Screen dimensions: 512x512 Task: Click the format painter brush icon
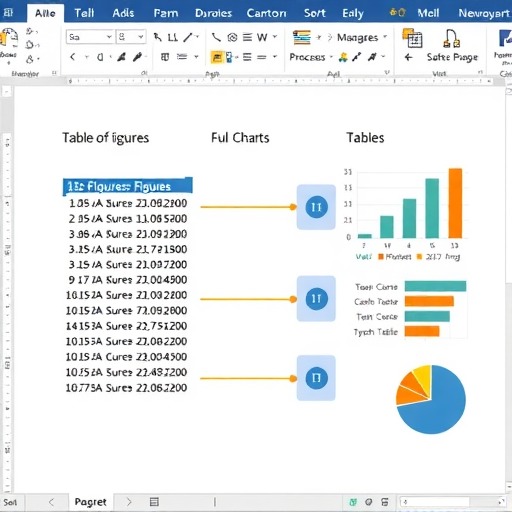(x=122, y=57)
